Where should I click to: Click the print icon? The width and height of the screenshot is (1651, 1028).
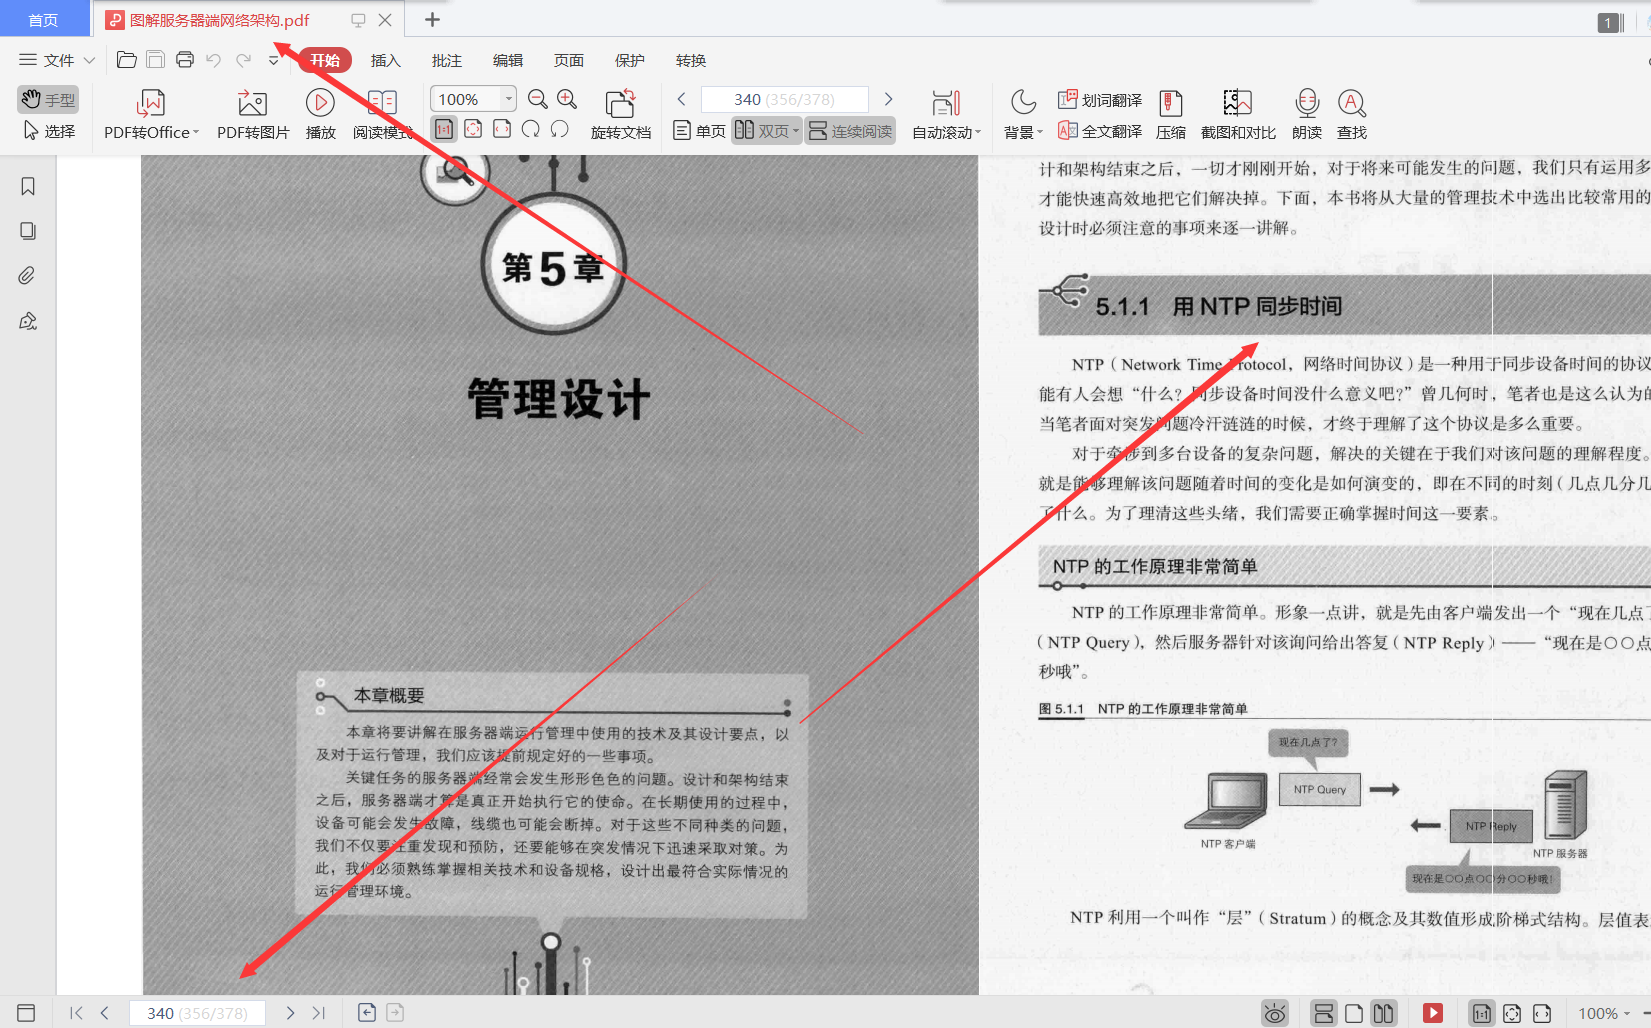[x=185, y=60]
